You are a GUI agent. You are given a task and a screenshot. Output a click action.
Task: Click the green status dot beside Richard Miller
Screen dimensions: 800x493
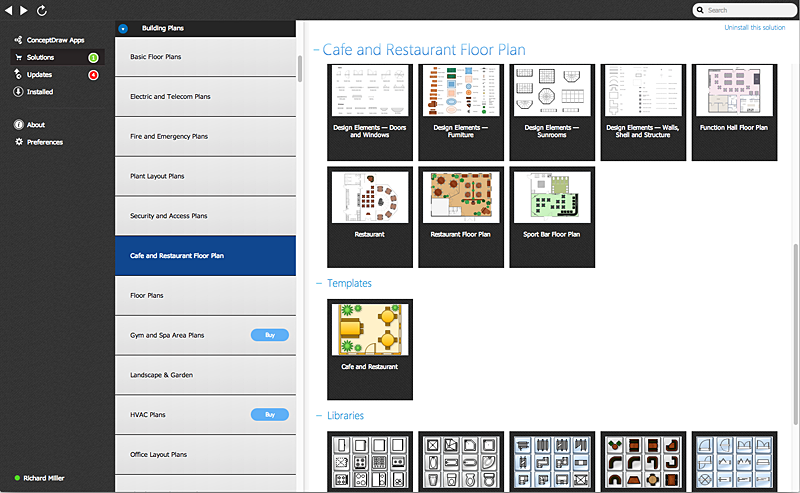(17, 478)
